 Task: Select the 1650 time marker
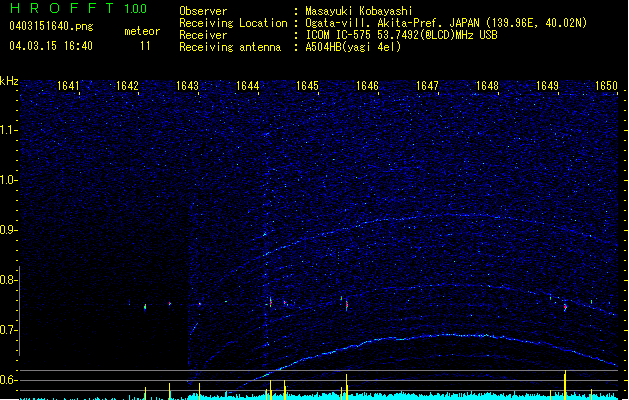coord(606,86)
